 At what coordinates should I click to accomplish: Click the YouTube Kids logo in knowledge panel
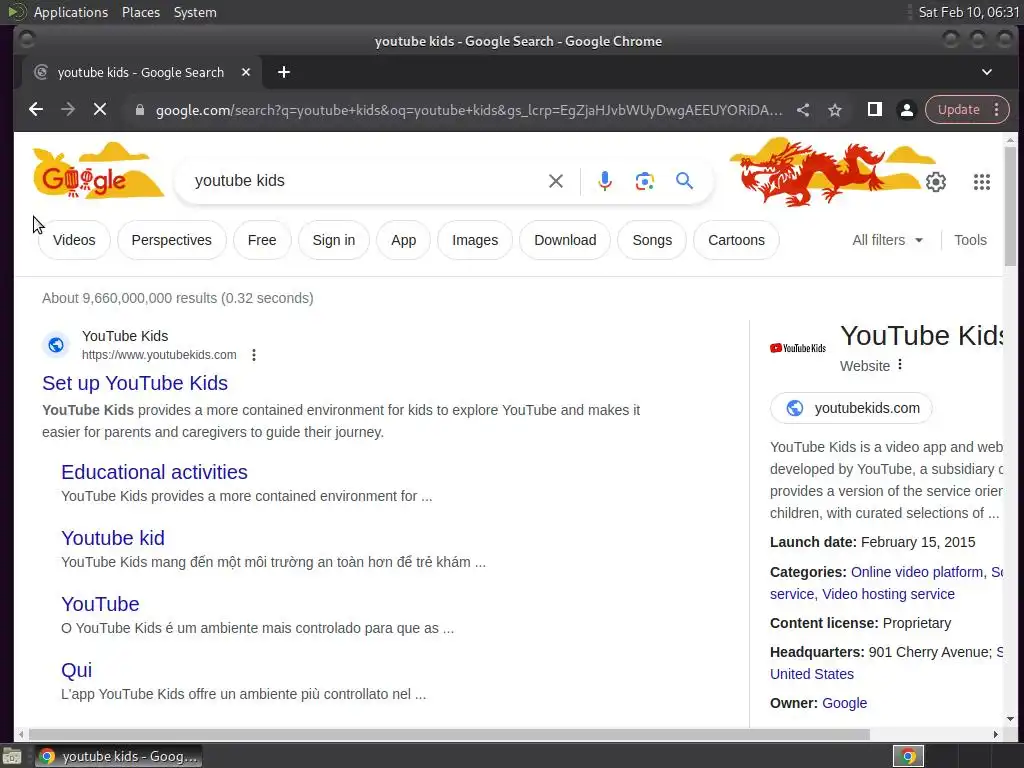[x=797, y=348]
